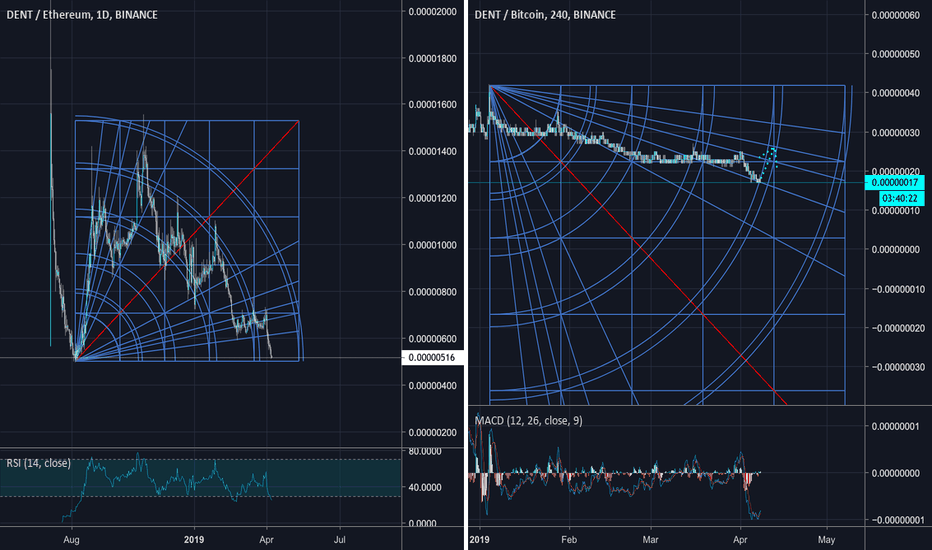Click the MACD scale label -0.00000001
The height and width of the screenshot is (550, 932).
[x=898, y=520]
